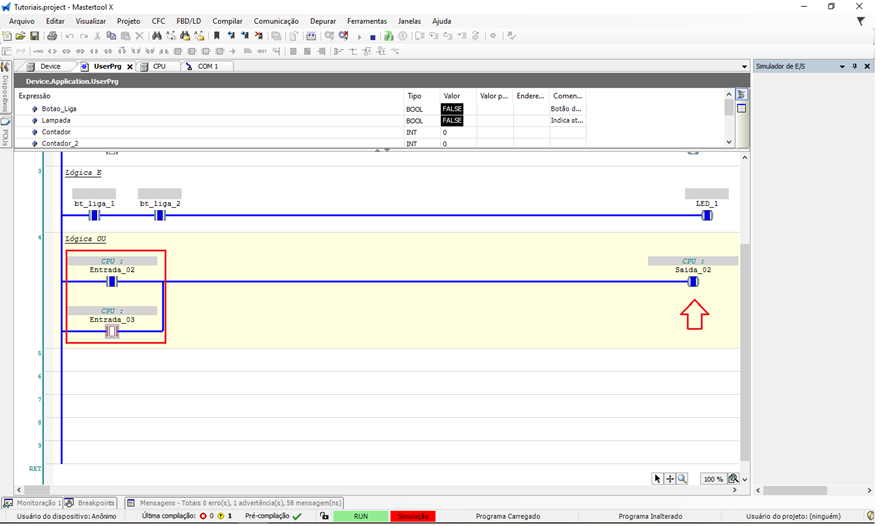
Task: Select the arrow pointer tool in editor
Action: click(657, 479)
